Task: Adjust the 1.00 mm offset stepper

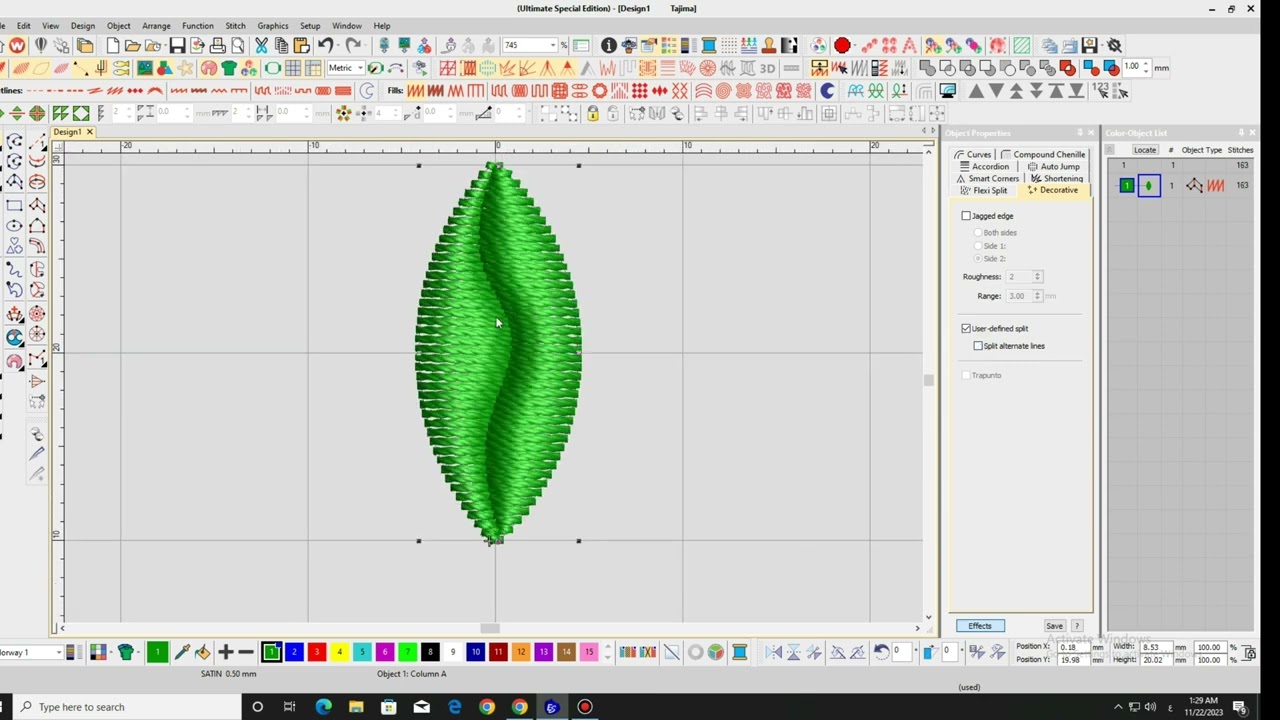Action: click(x=1147, y=68)
